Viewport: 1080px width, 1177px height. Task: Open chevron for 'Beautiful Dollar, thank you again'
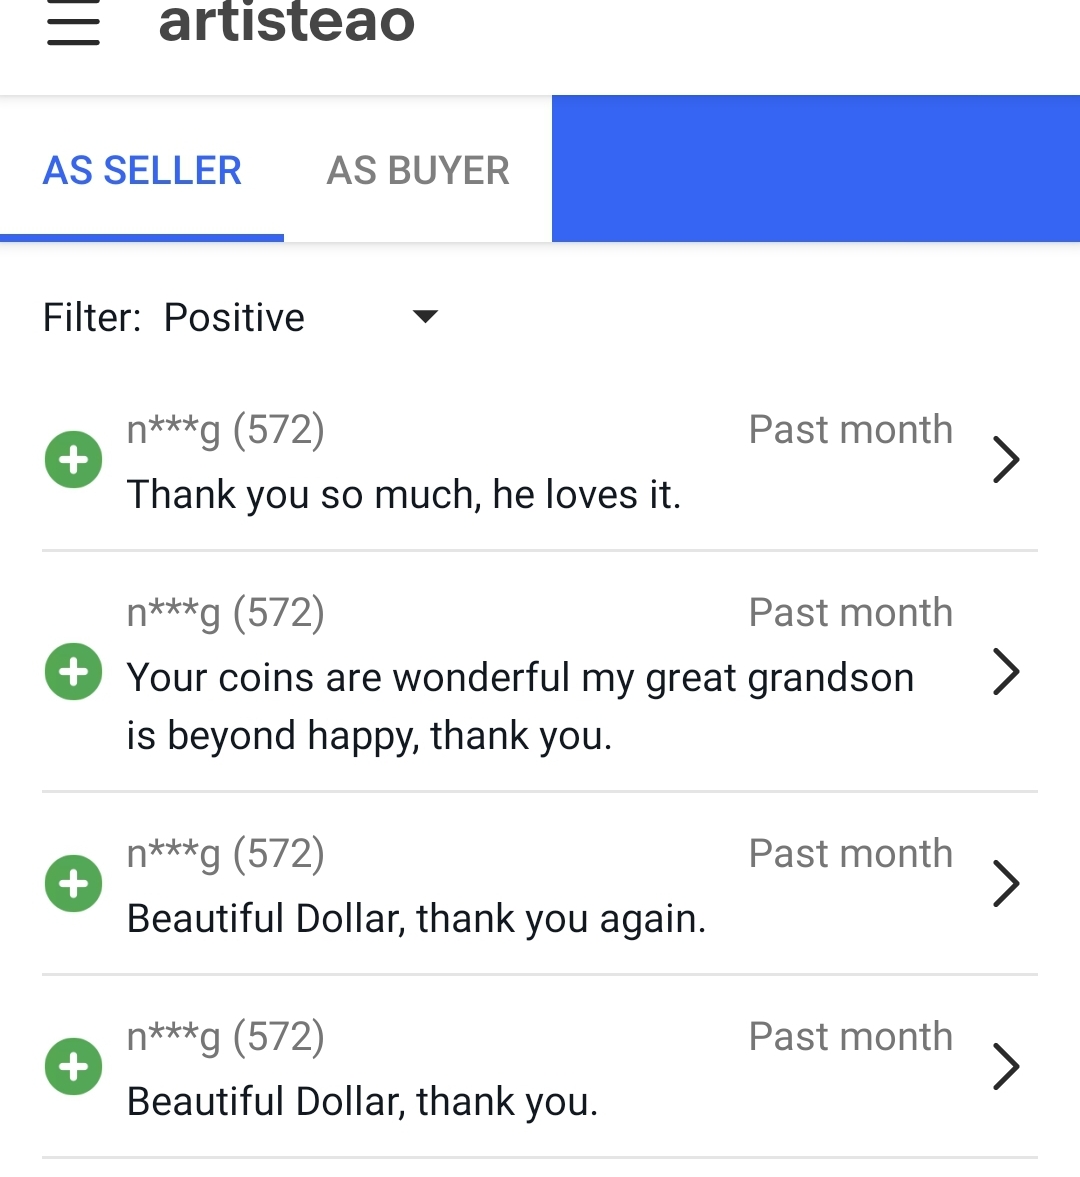click(1006, 884)
